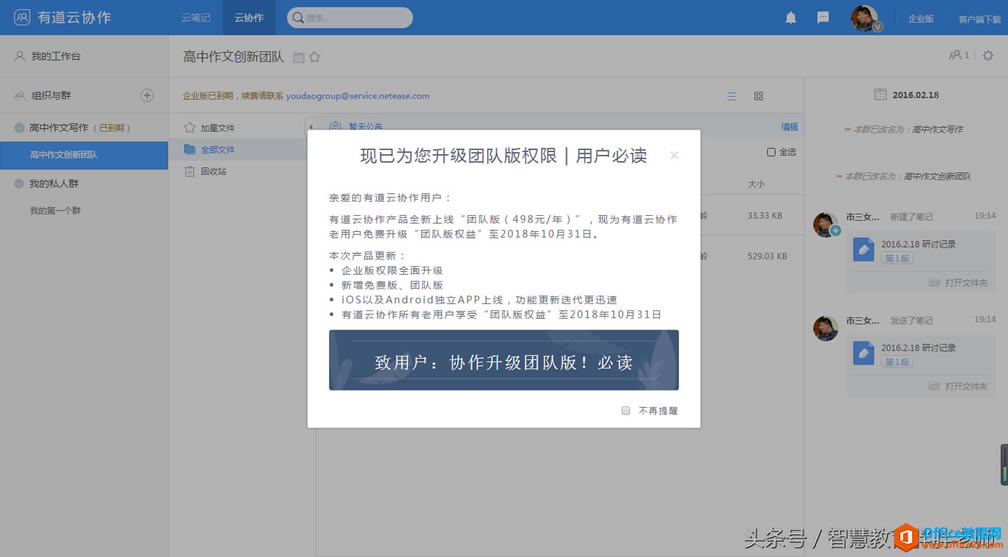Click the youdaogroup email link
Viewport: 1008px width, 557px height.
click(x=357, y=96)
